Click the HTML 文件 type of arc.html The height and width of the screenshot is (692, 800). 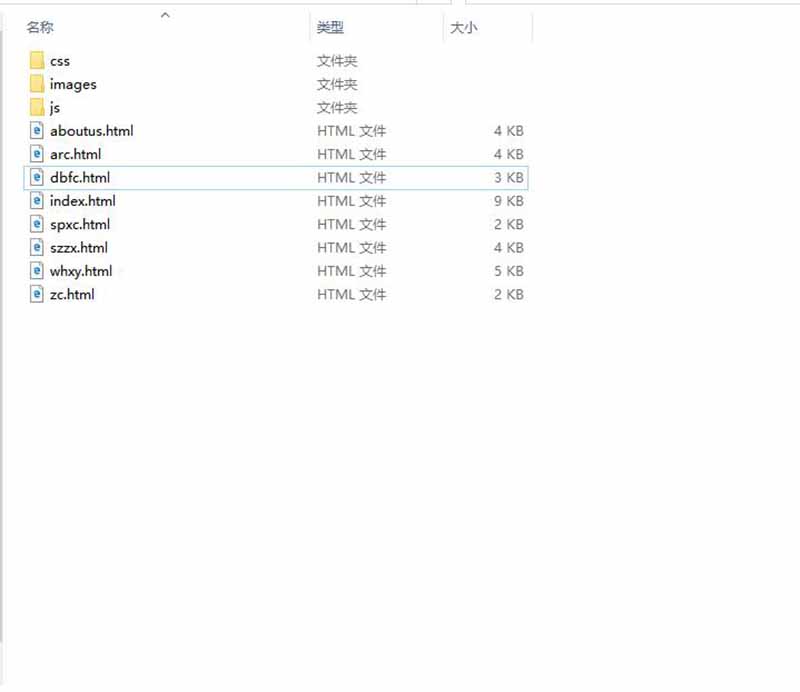coord(352,154)
